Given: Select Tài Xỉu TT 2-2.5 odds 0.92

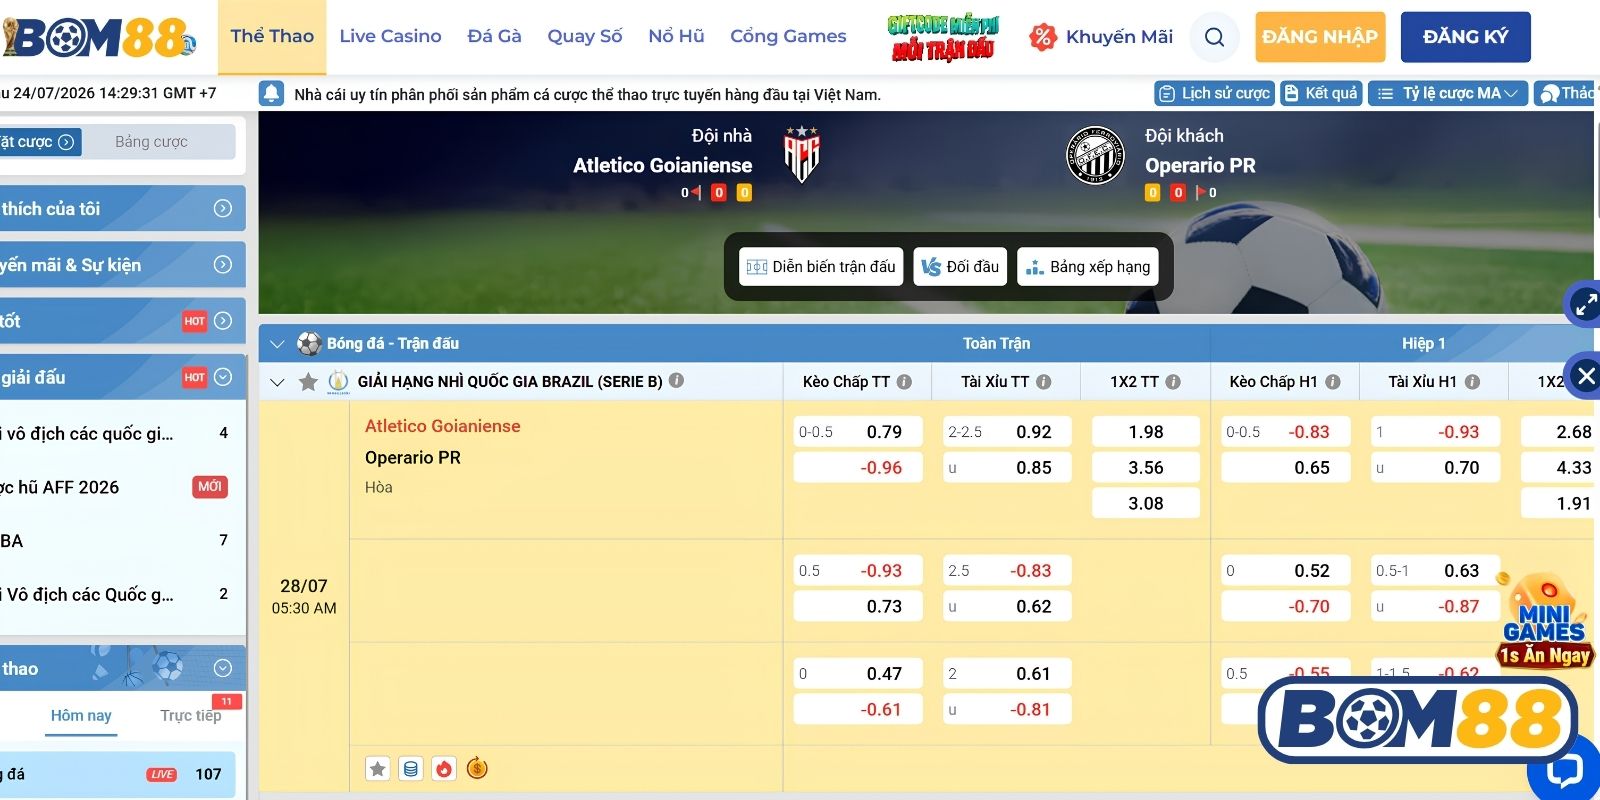Looking at the screenshot, I should click(x=1007, y=432).
